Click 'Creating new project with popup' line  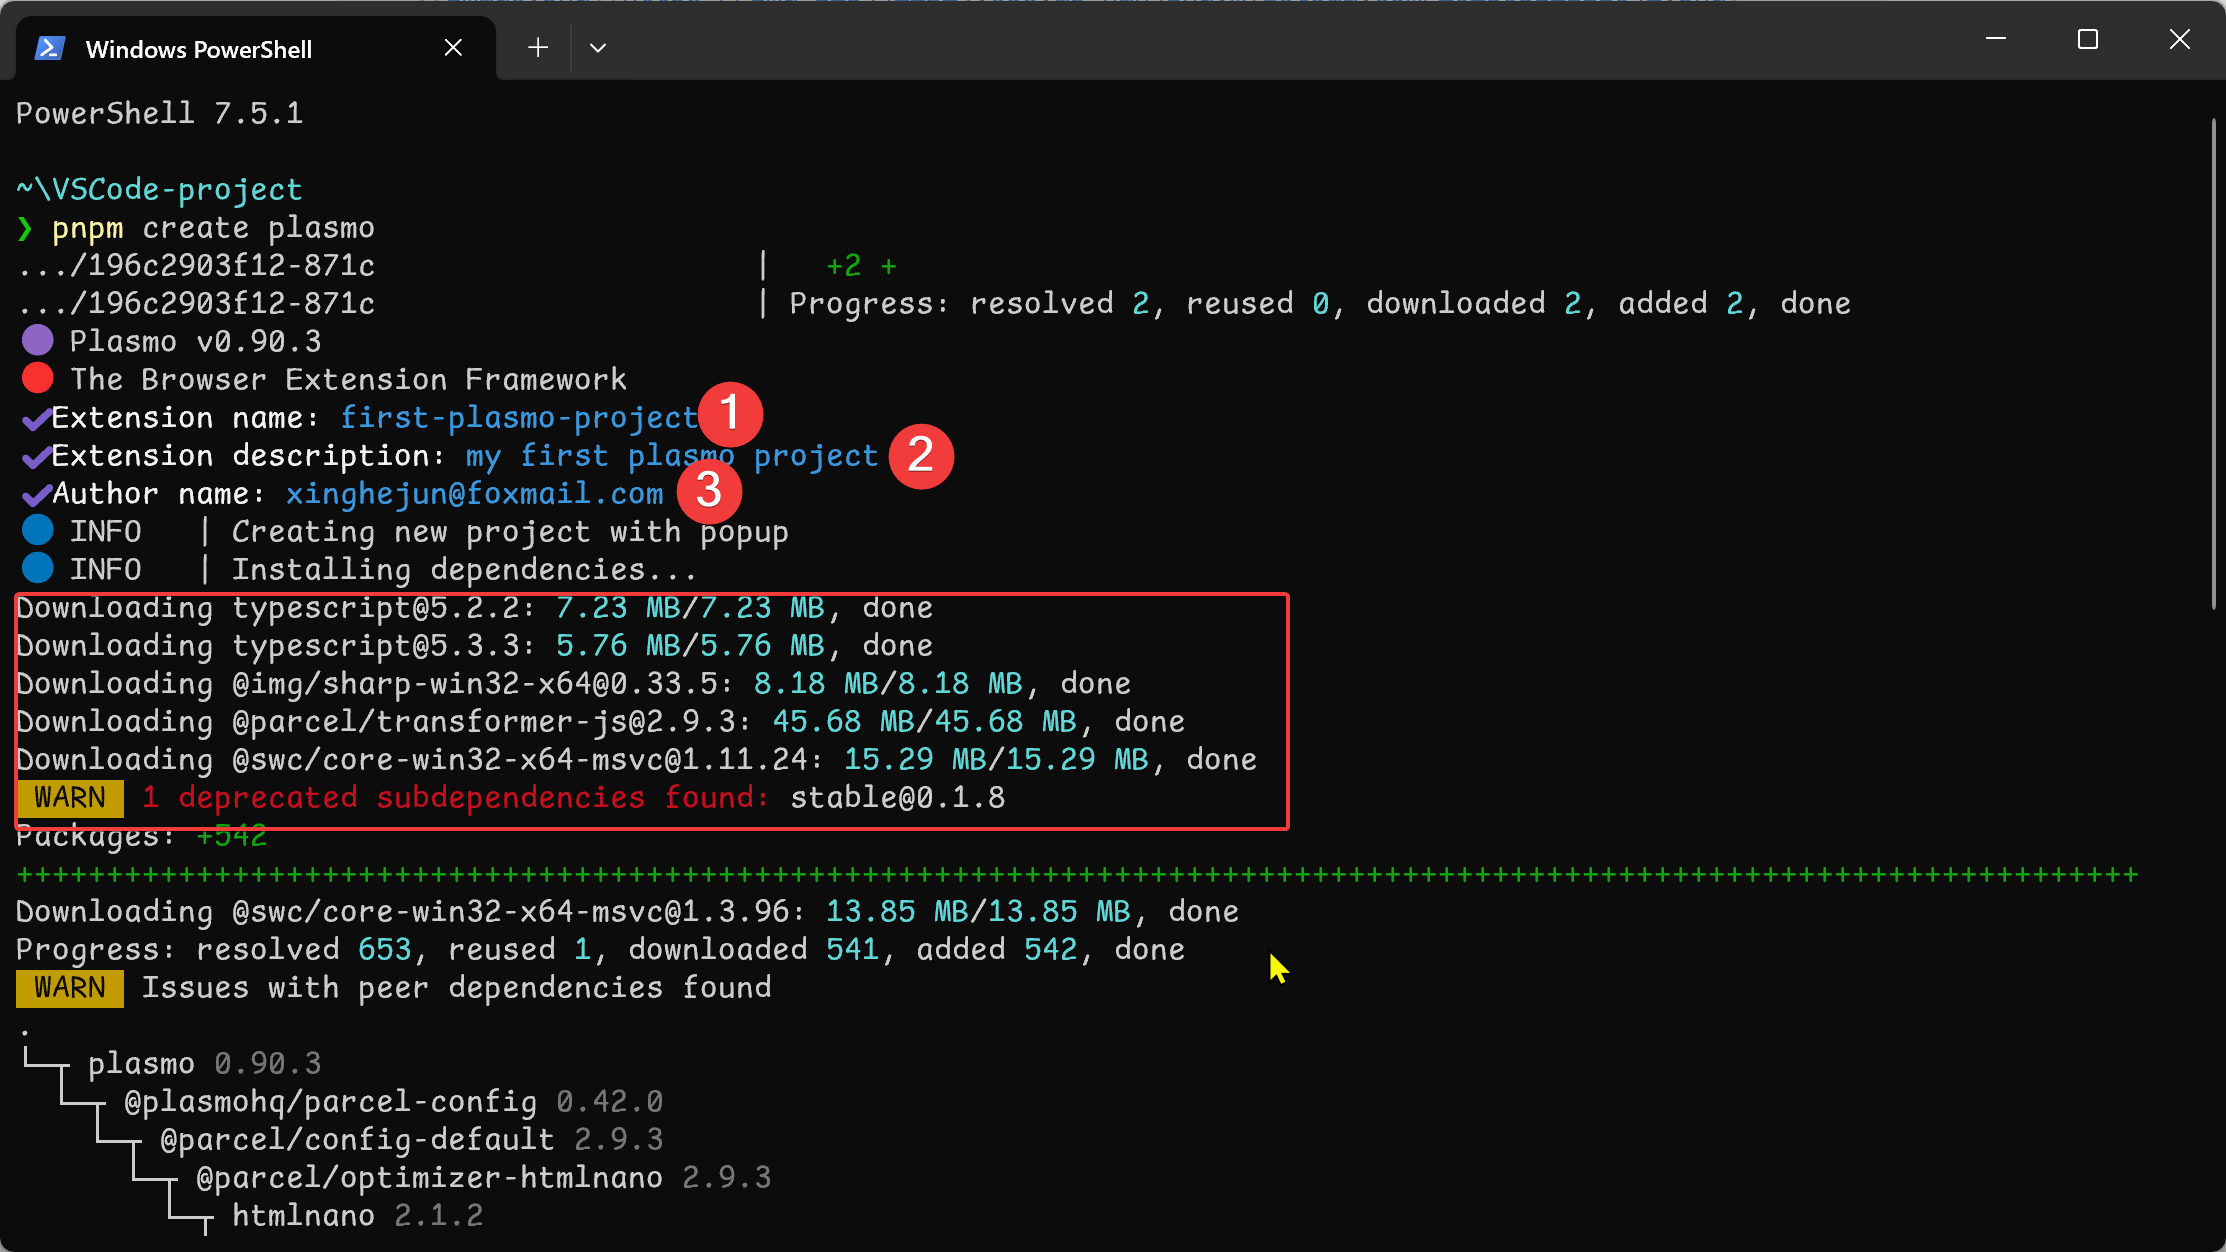pos(510,532)
